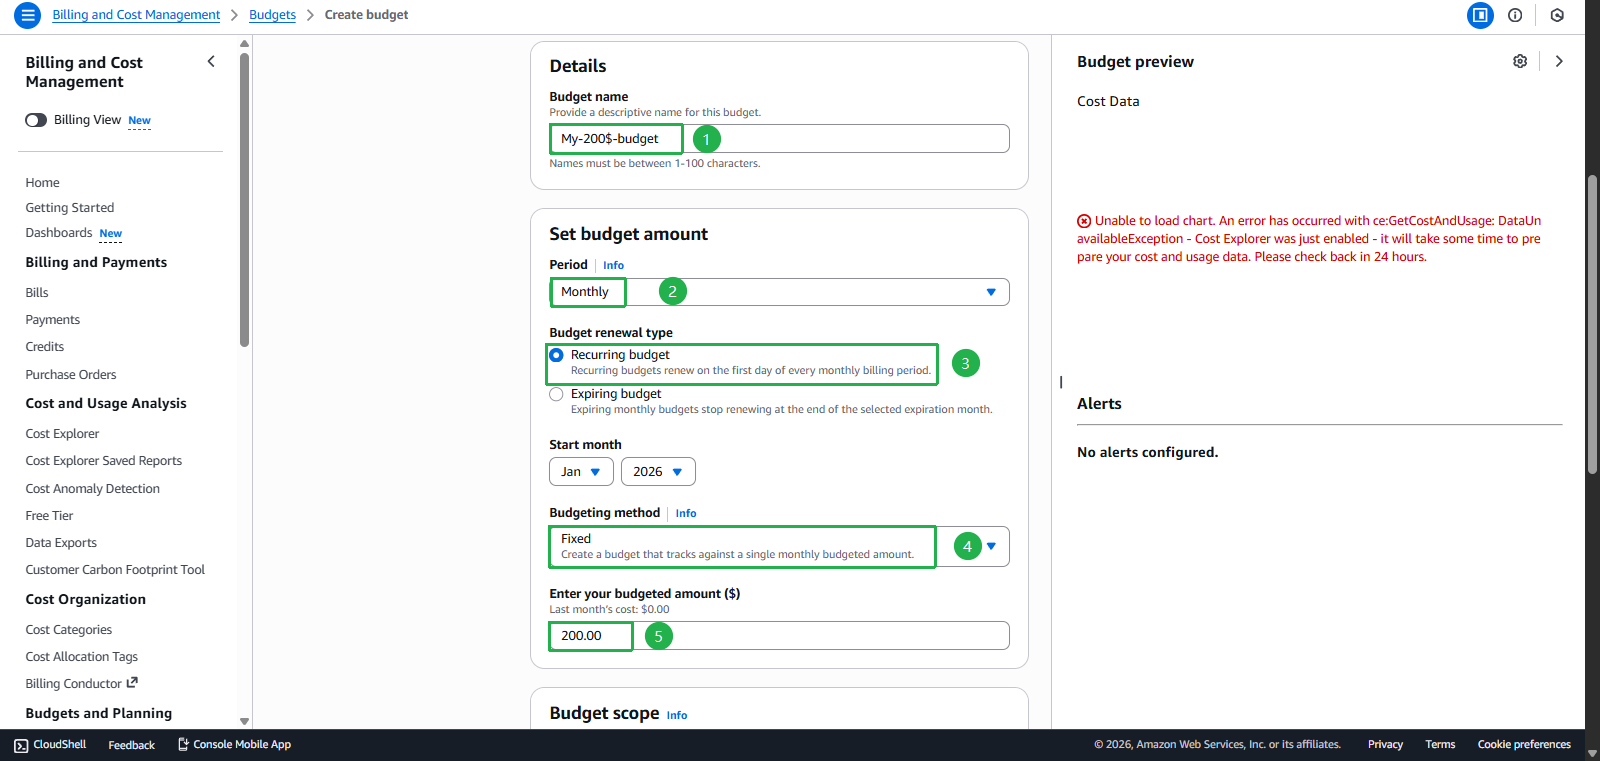Open Cost Explorer in the sidebar
Screen dimensions: 1600x761
point(62,434)
